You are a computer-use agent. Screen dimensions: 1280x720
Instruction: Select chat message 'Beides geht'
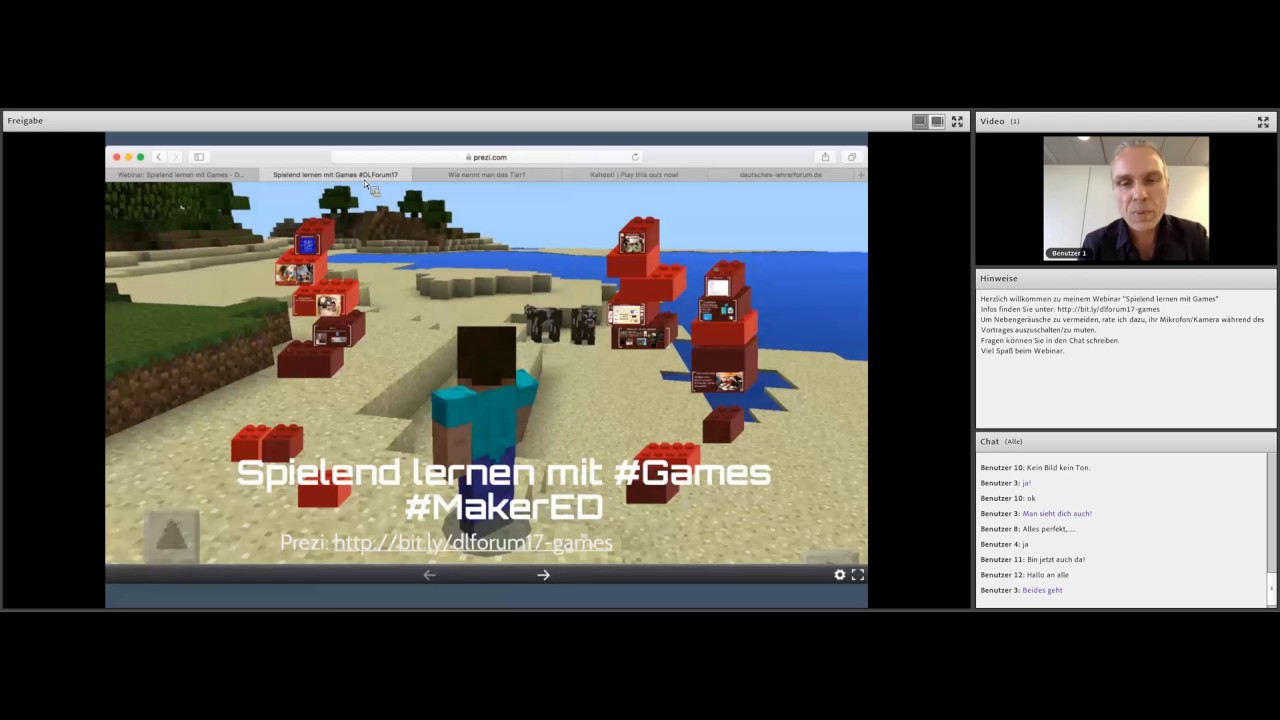tap(1042, 590)
